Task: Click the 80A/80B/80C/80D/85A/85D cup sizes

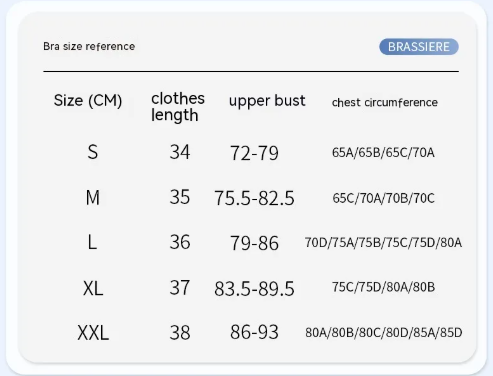Action: pos(384,333)
